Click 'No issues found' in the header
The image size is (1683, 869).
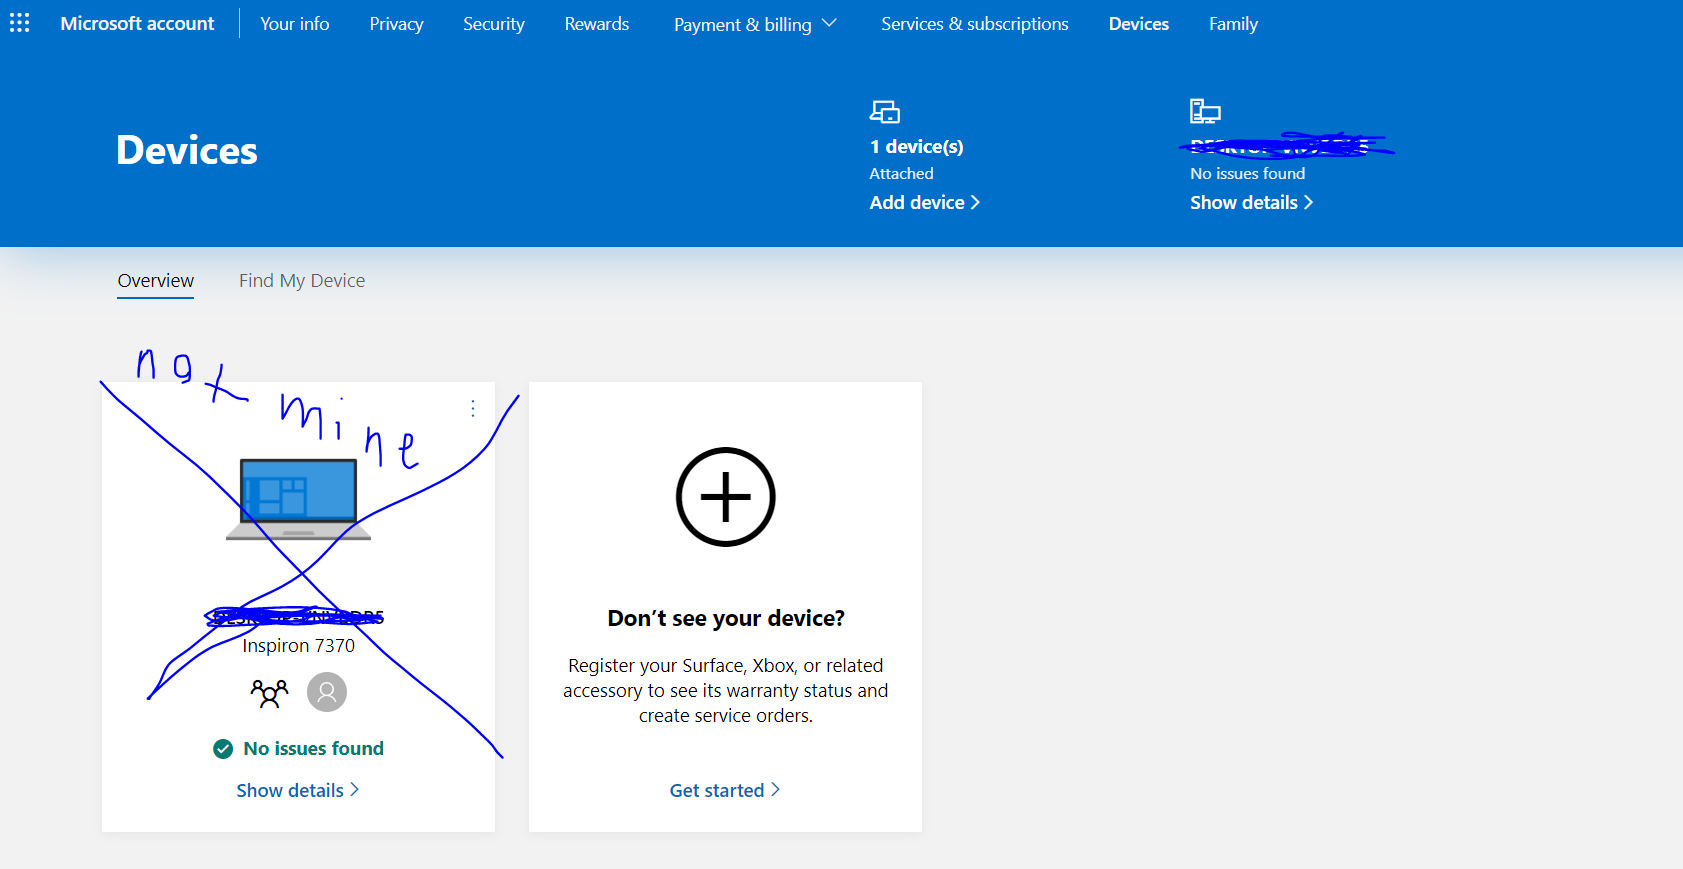1247,174
